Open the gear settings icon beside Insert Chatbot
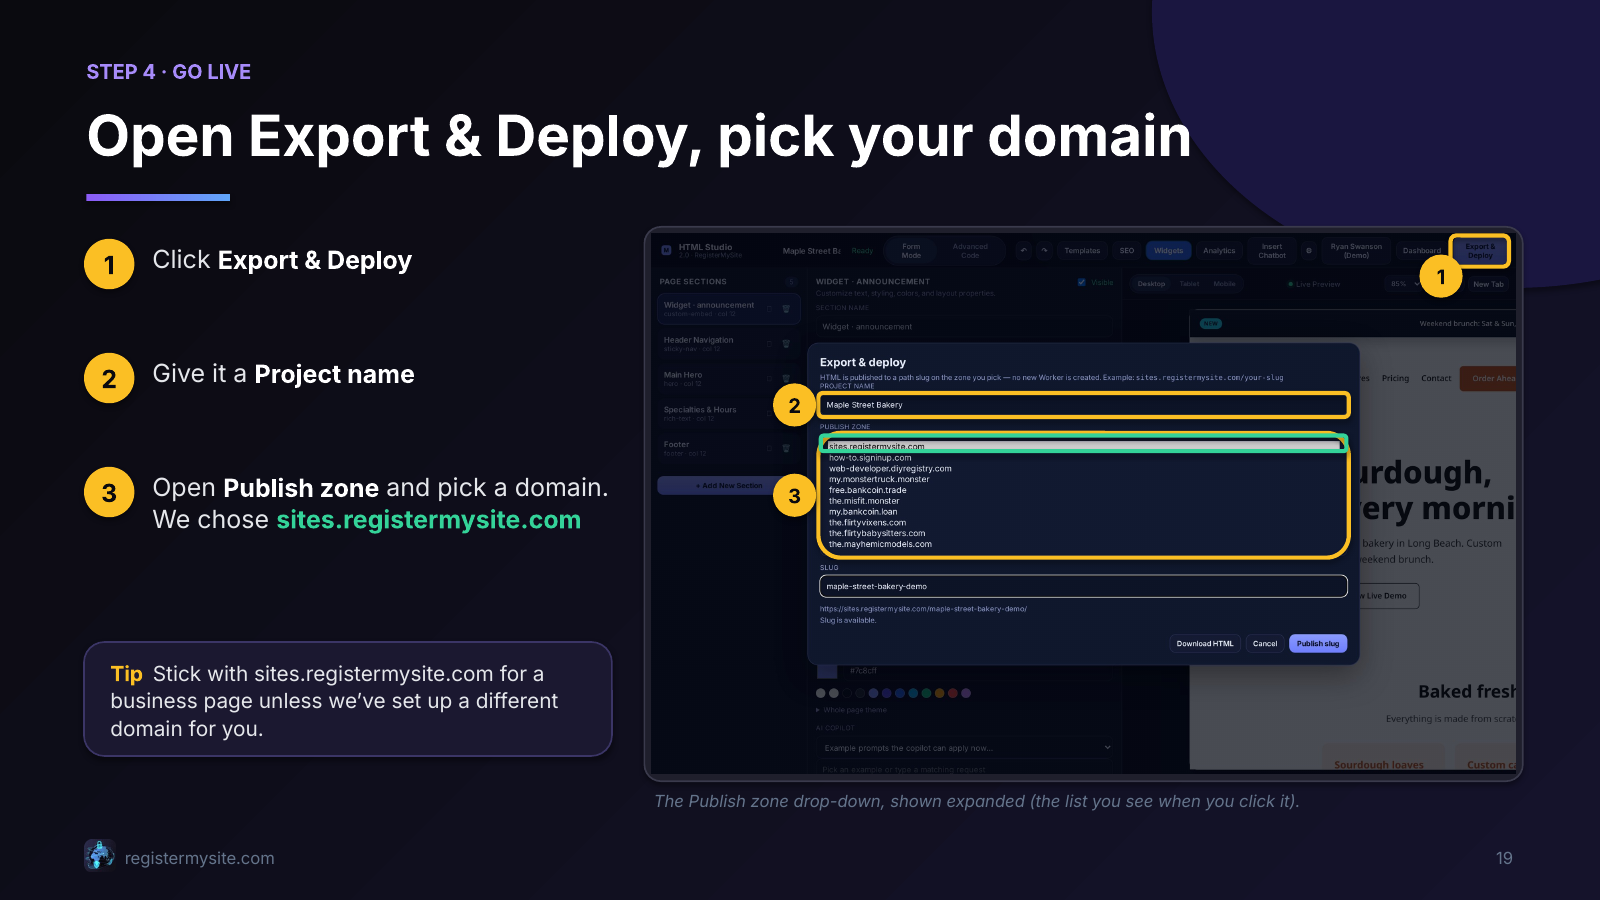The width and height of the screenshot is (1600, 900). [1308, 251]
